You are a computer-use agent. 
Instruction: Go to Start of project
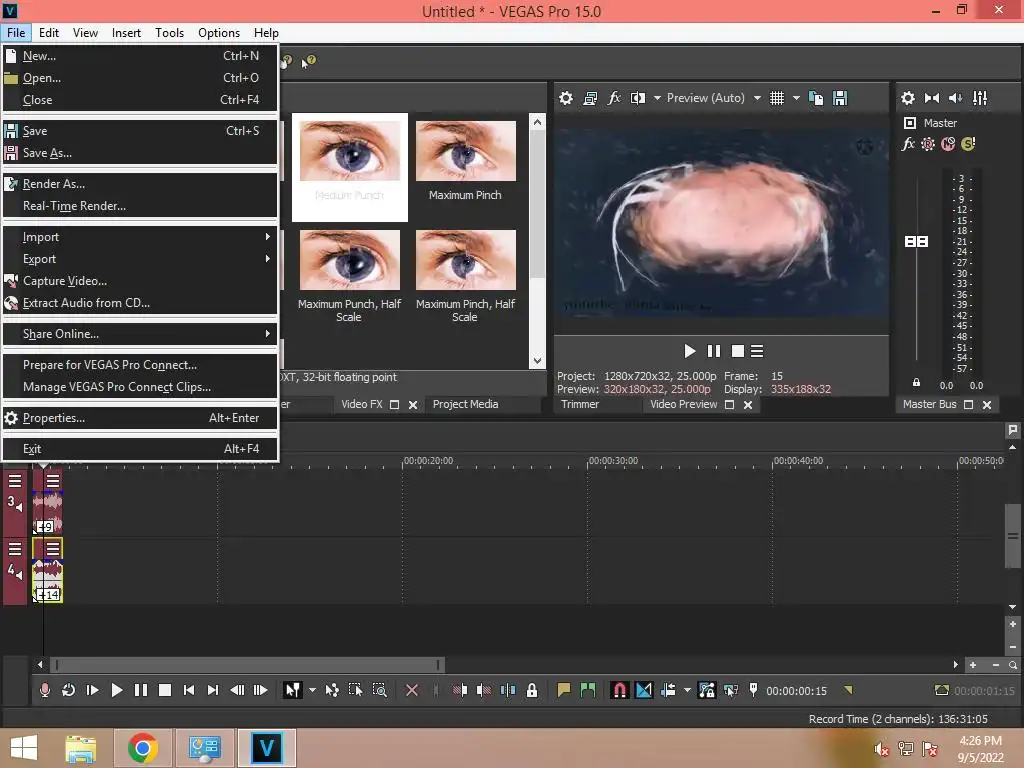click(x=189, y=690)
